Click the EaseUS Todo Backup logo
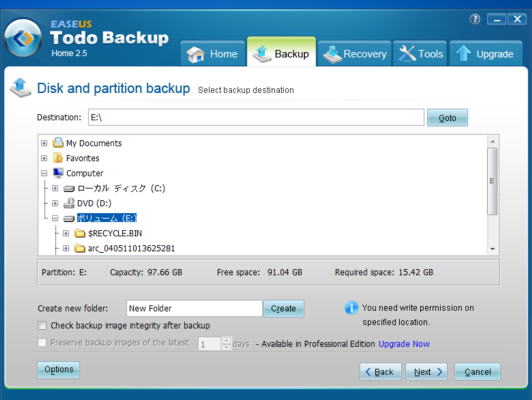Image resolution: width=532 pixels, height=400 pixels. point(23,38)
